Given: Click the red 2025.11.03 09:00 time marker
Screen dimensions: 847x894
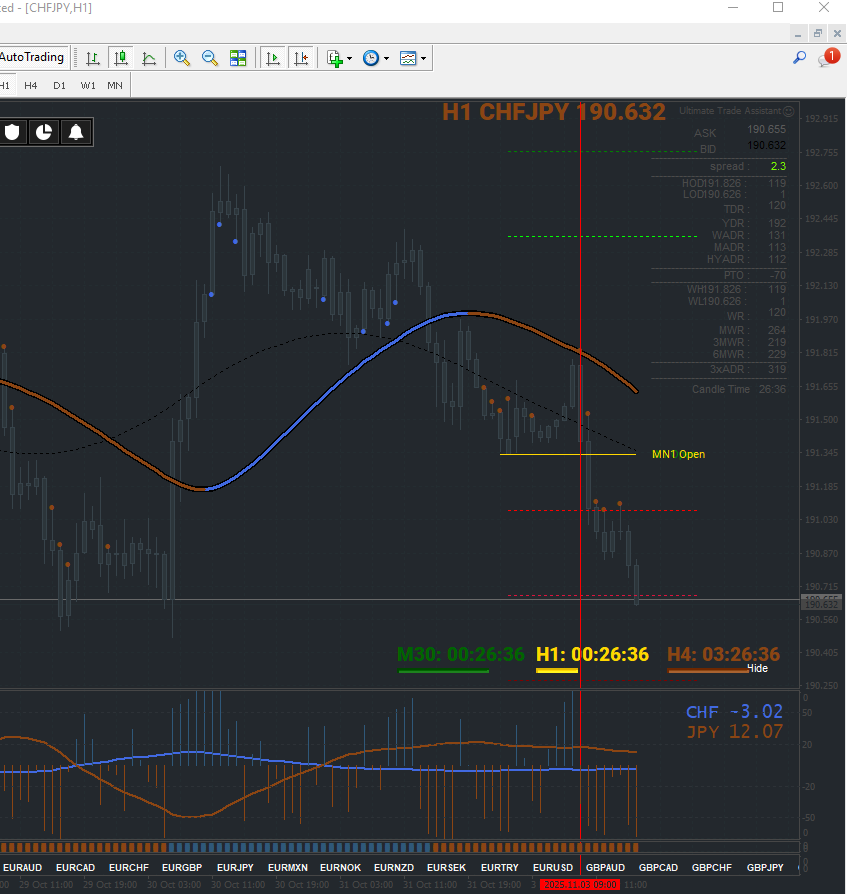Looking at the screenshot, I should pyautogui.click(x=580, y=884).
